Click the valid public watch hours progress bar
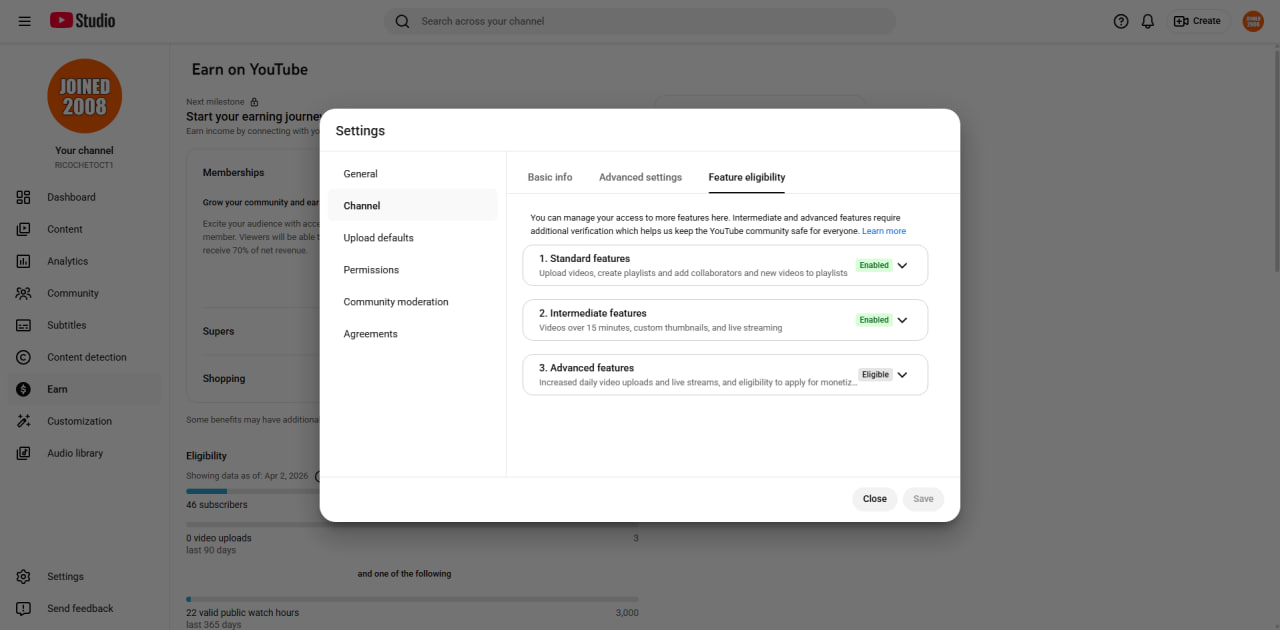This screenshot has height=630, width=1280. pos(412,599)
